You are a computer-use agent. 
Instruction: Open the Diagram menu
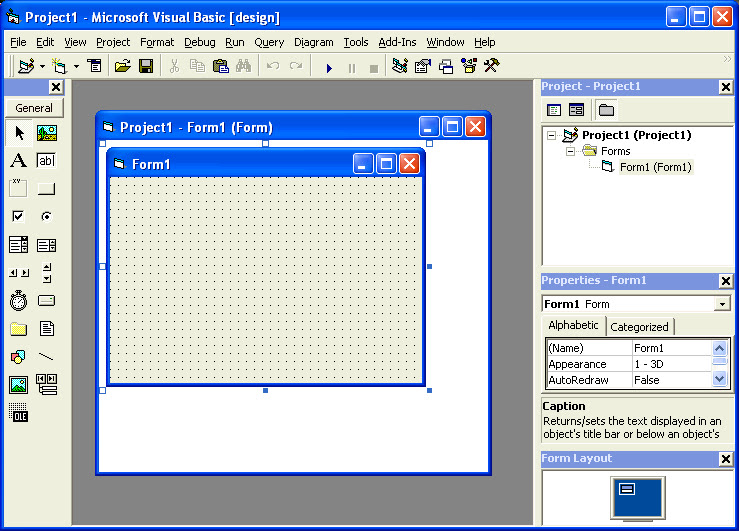314,42
